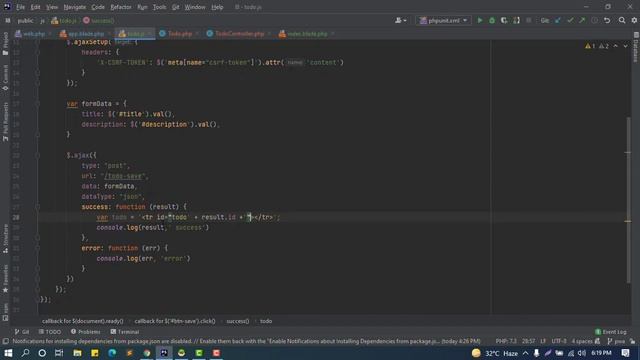Image resolution: width=640 pixels, height=360 pixels.
Task: Show hidden system tray icons chevron
Action: click(526, 353)
